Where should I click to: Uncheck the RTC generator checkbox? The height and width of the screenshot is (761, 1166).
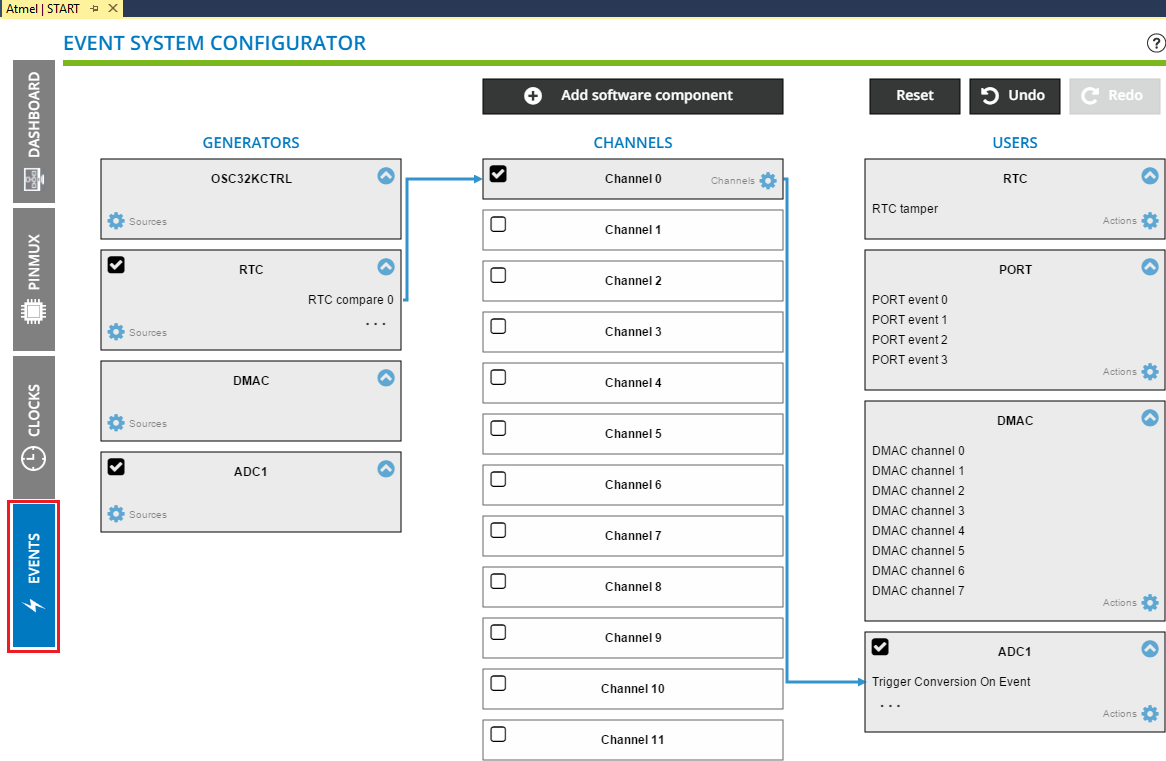tap(116, 265)
